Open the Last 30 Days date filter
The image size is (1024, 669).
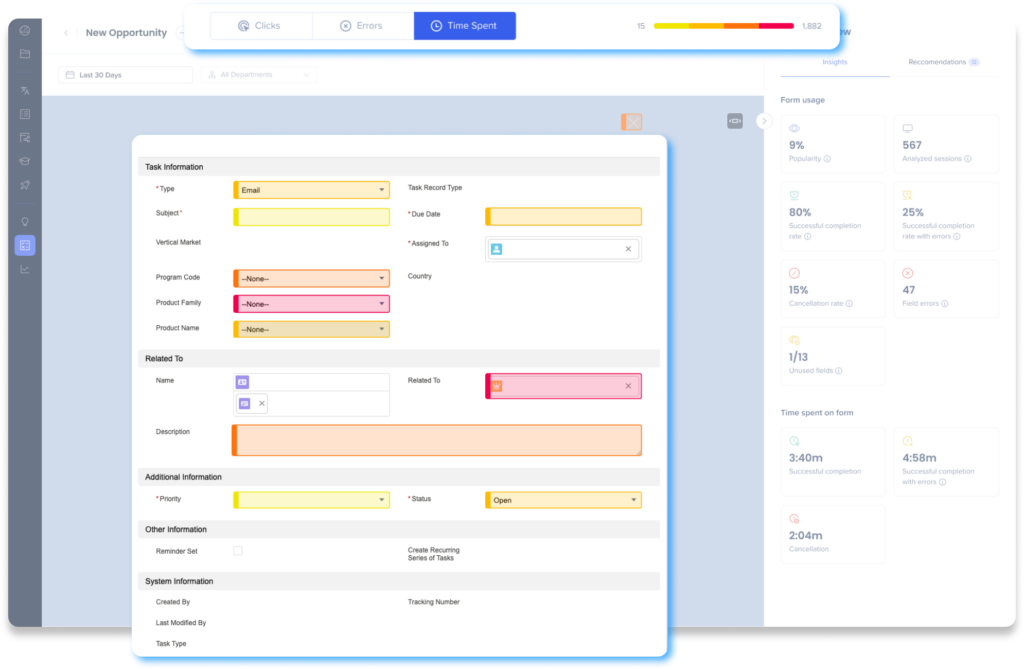click(x=125, y=75)
